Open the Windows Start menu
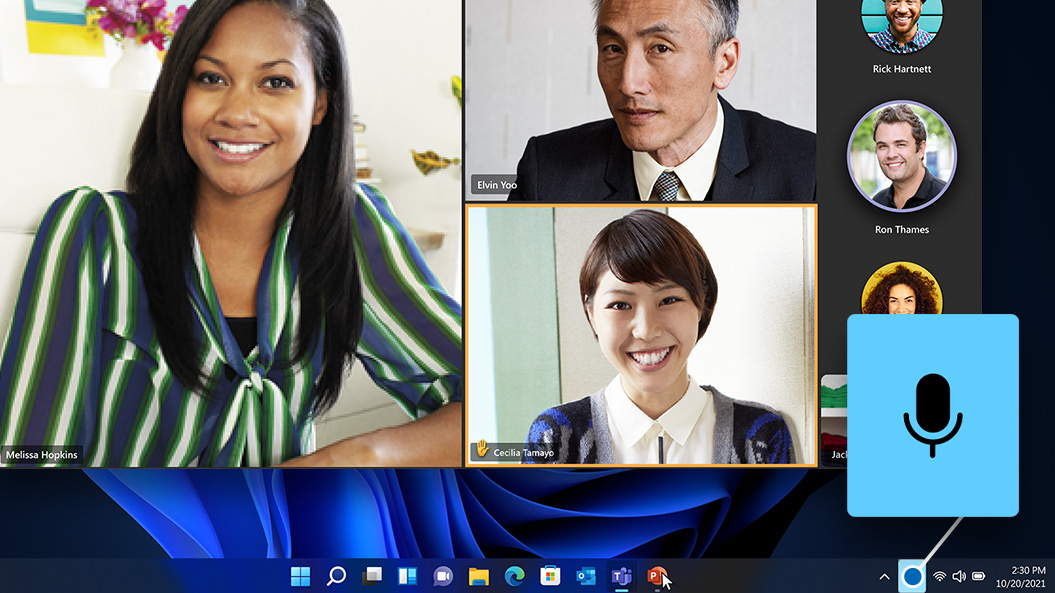This screenshot has width=1055, height=593. click(300, 576)
